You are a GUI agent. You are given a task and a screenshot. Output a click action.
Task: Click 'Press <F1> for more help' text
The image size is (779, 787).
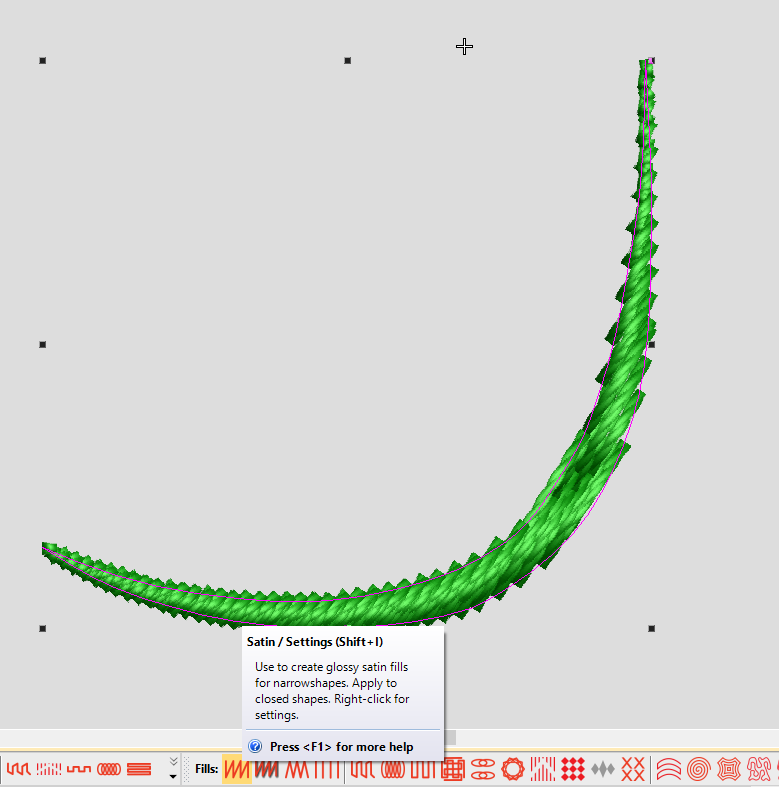click(341, 747)
